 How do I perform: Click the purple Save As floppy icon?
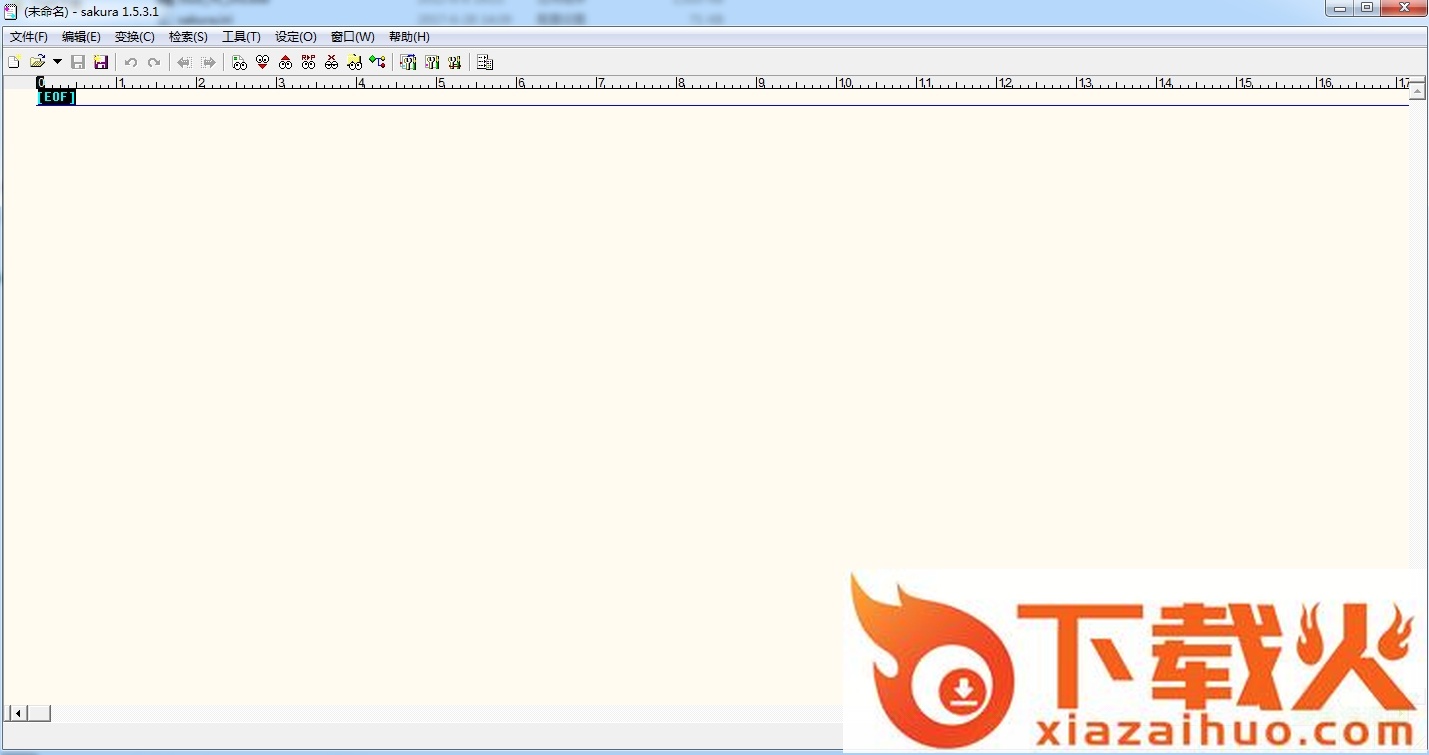pos(101,62)
